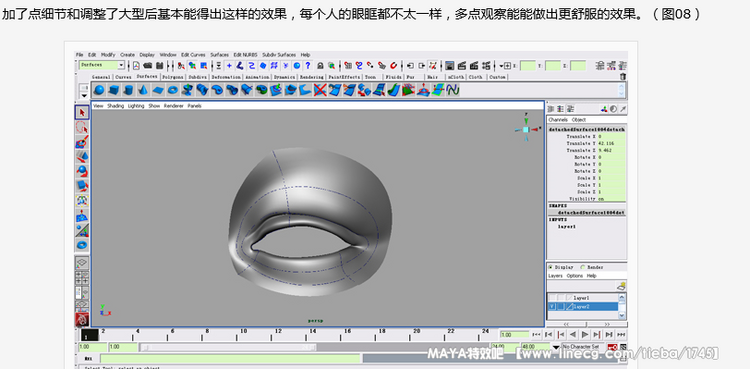Click the shelf trash can icon
Screen dimensions: 750x369
click(x=622, y=77)
